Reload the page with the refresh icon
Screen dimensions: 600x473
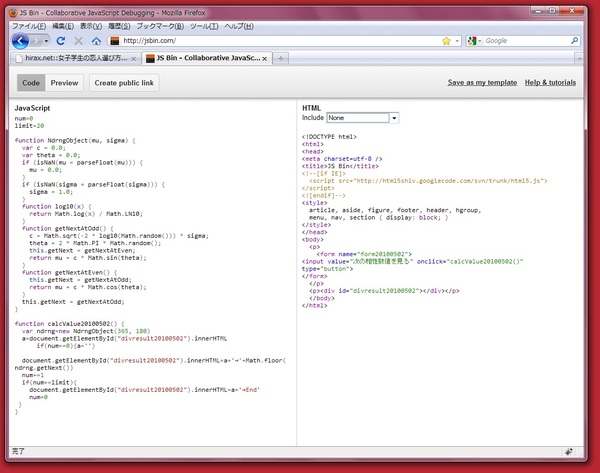click(x=61, y=41)
